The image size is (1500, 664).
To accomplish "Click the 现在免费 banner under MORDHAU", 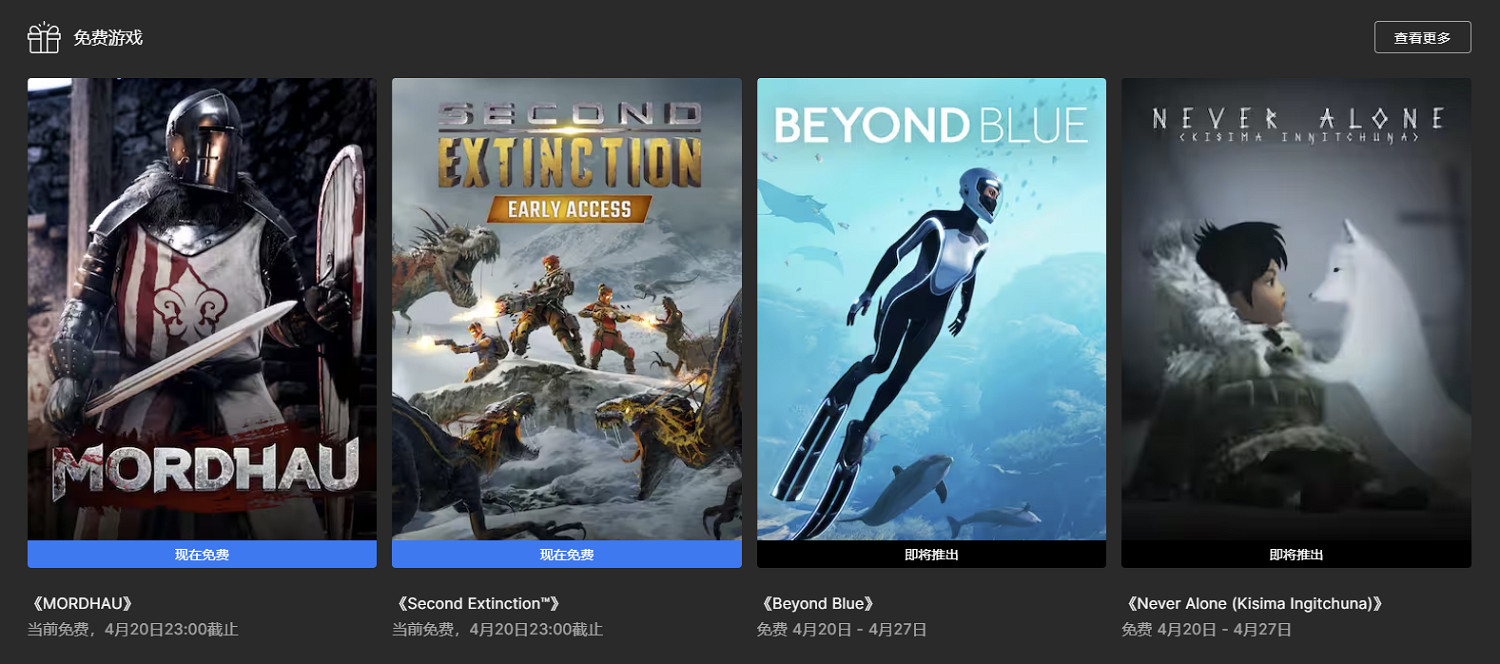I will (202, 554).
